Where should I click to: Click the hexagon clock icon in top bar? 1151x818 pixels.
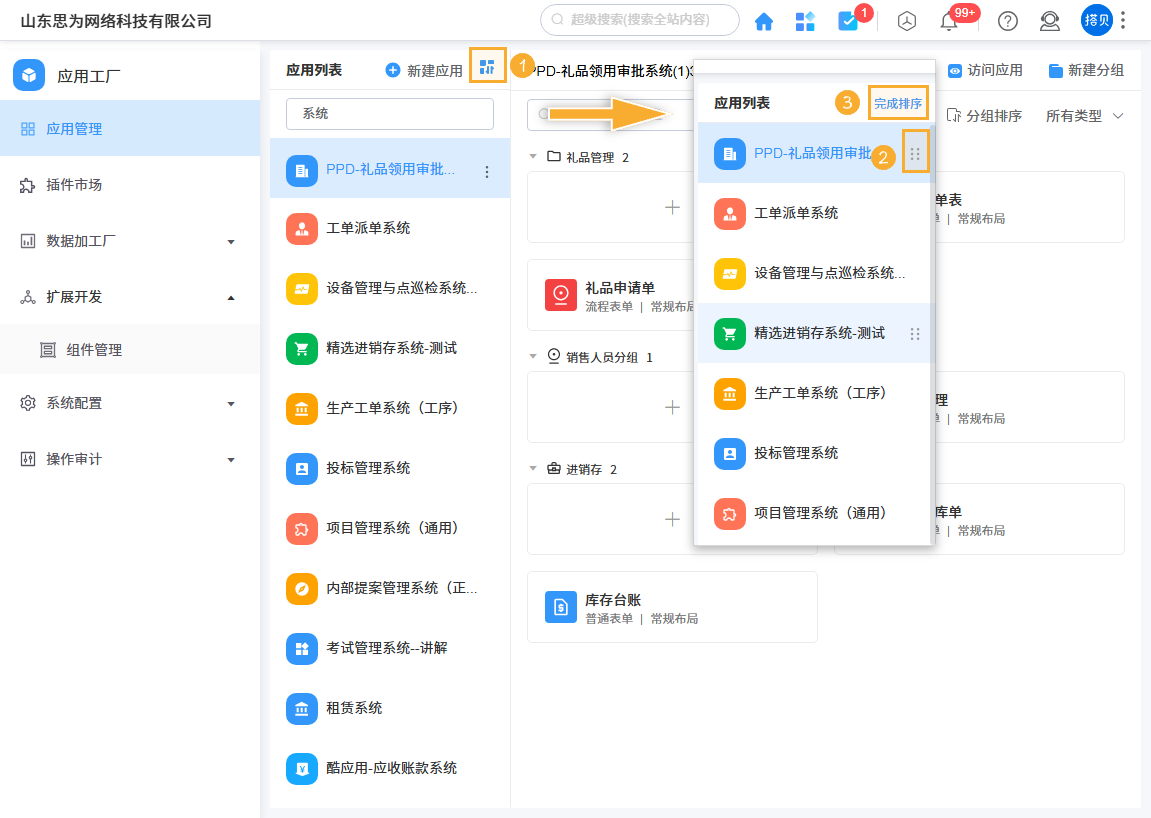pos(906,20)
